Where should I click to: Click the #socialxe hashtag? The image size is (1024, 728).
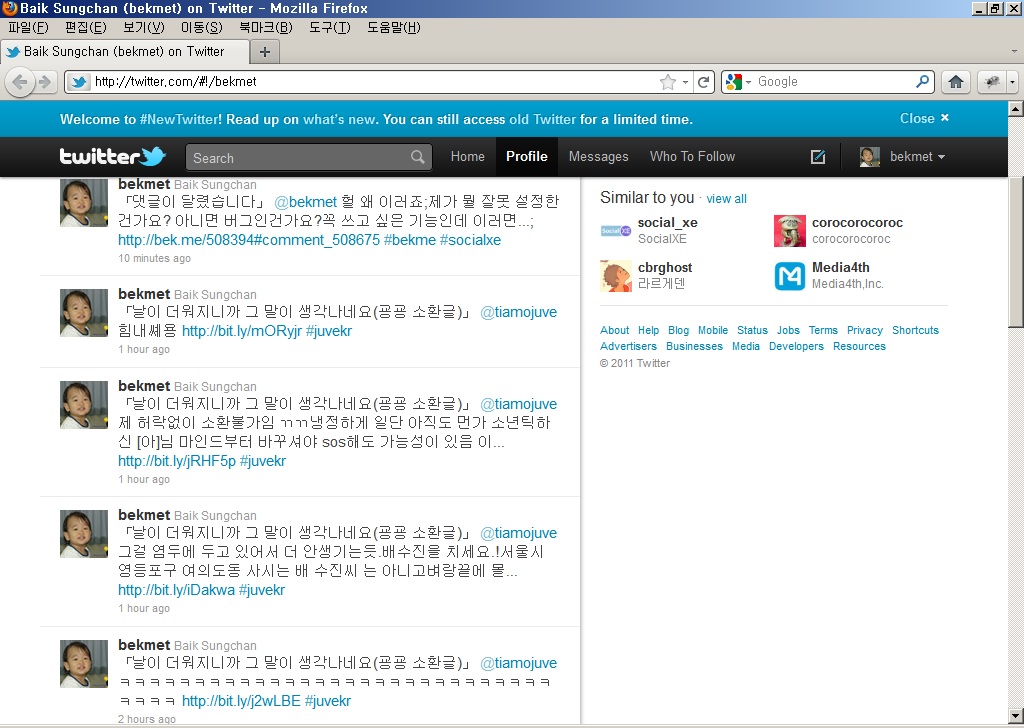click(470, 240)
